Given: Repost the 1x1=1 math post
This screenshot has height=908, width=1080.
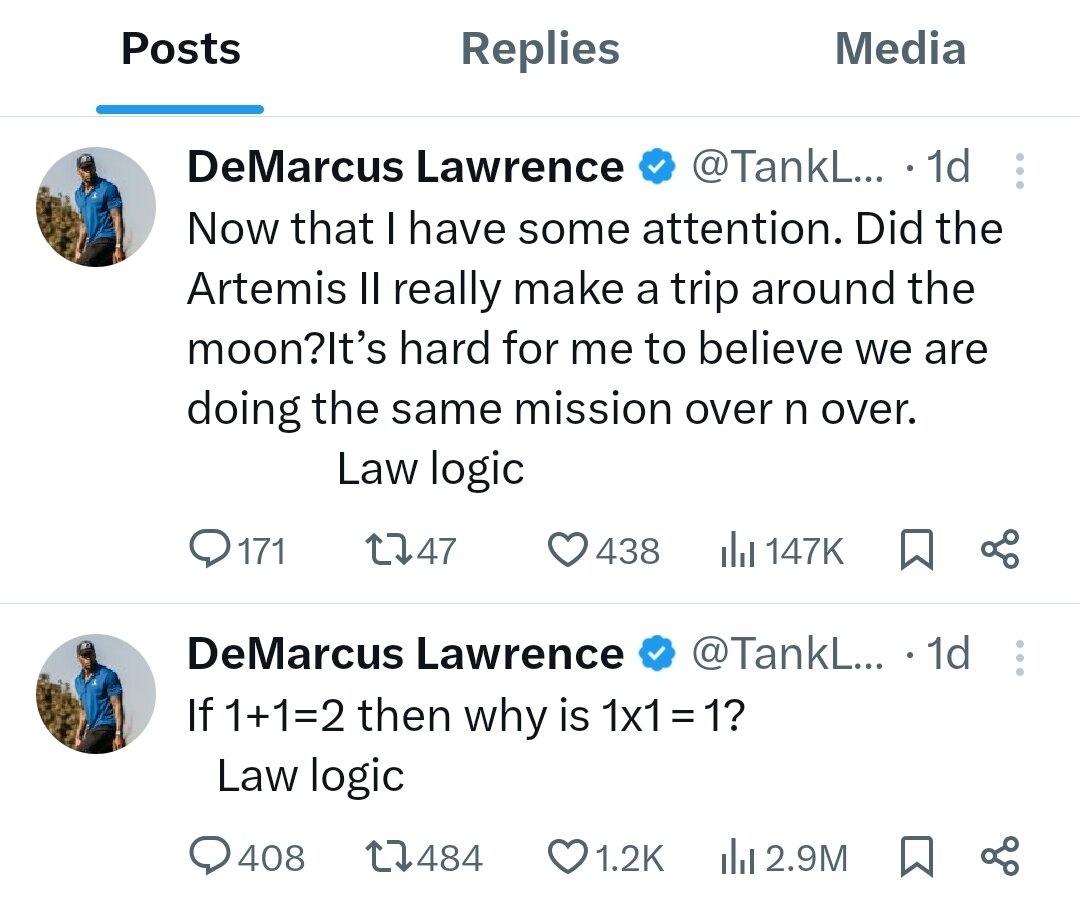Looking at the screenshot, I should point(384,857).
